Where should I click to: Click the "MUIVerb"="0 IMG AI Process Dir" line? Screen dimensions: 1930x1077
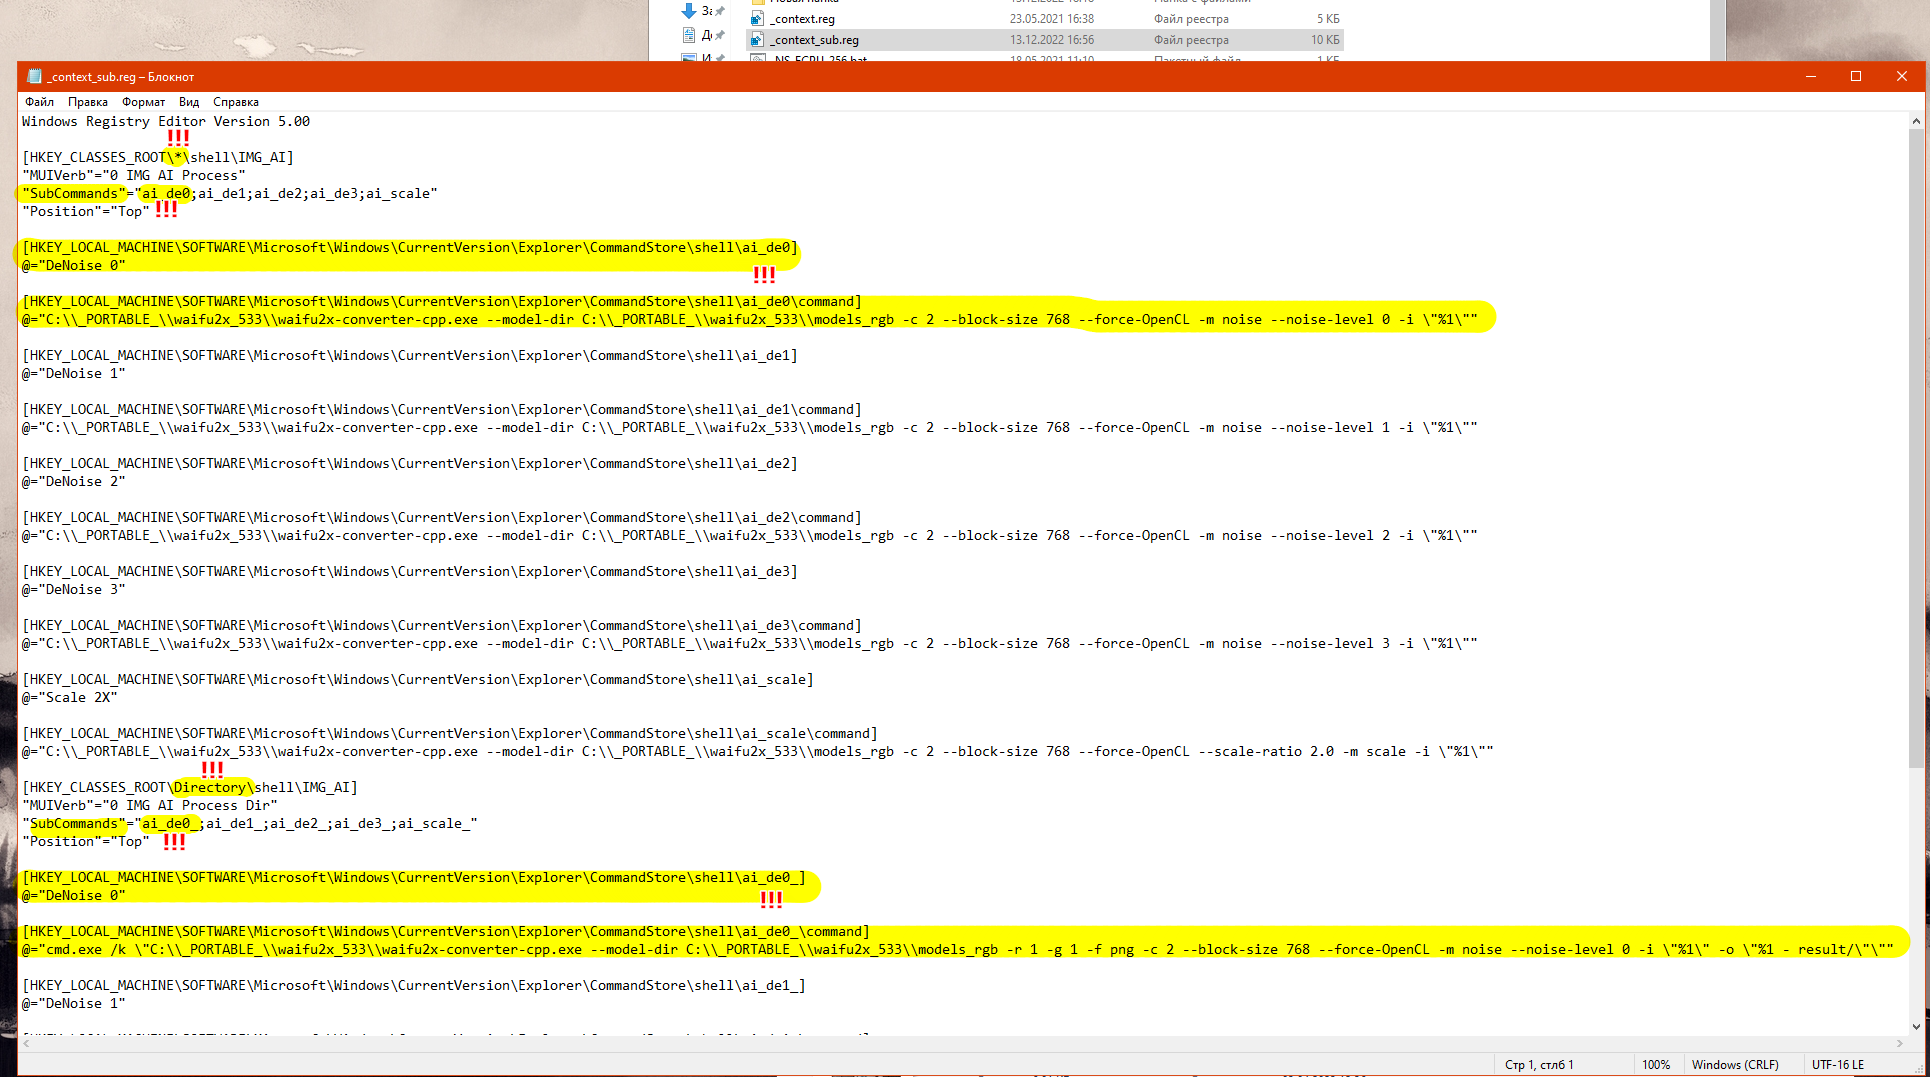click(x=150, y=806)
